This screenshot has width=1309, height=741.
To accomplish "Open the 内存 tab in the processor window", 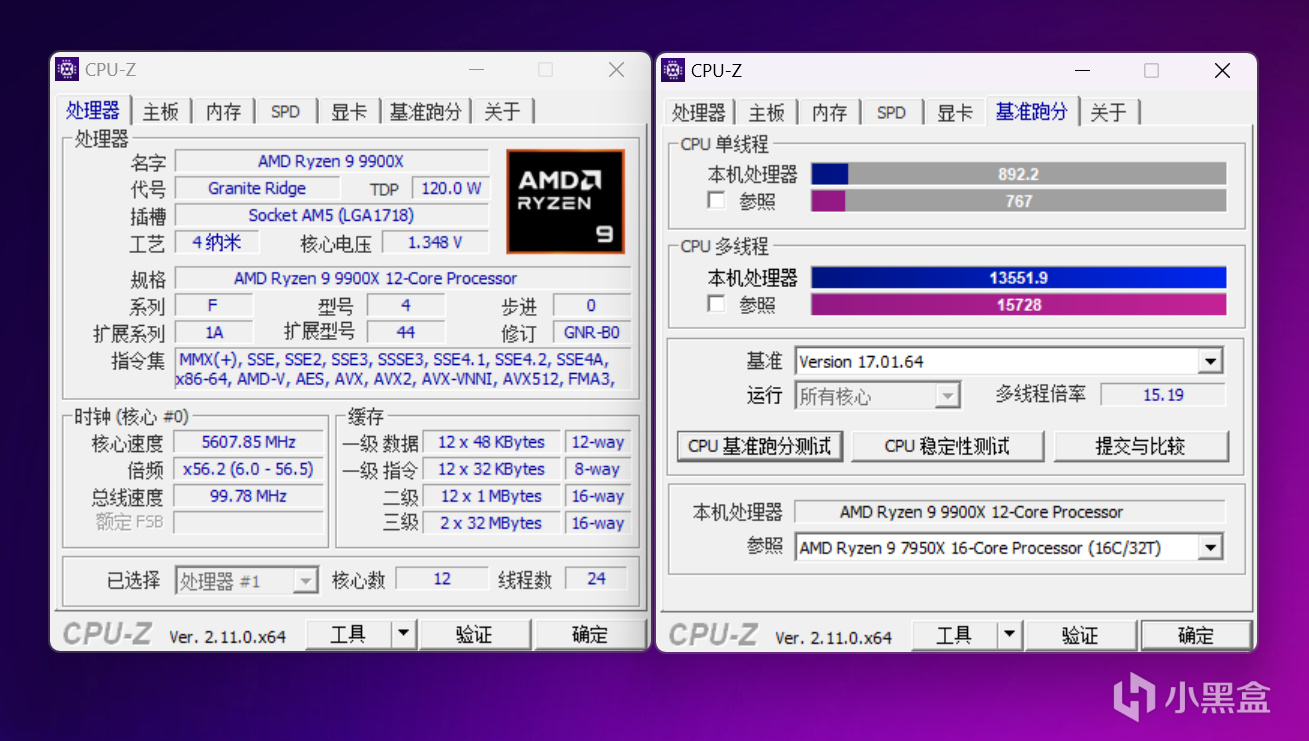I will (223, 112).
